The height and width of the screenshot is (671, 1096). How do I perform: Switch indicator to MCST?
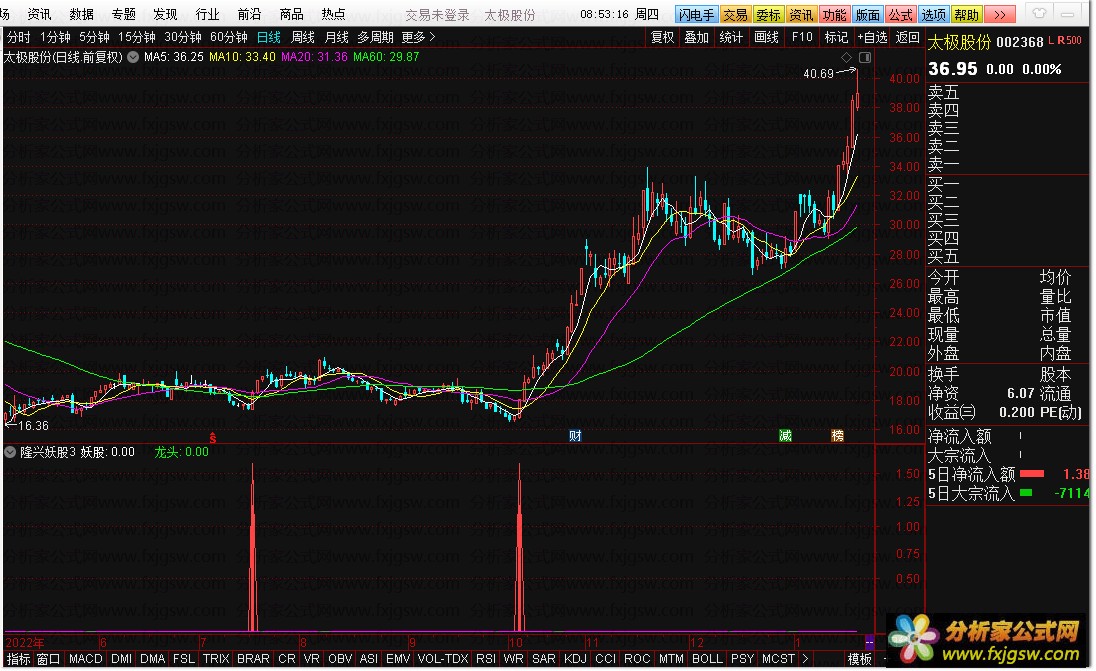pyautogui.click(x=779, y=659)
